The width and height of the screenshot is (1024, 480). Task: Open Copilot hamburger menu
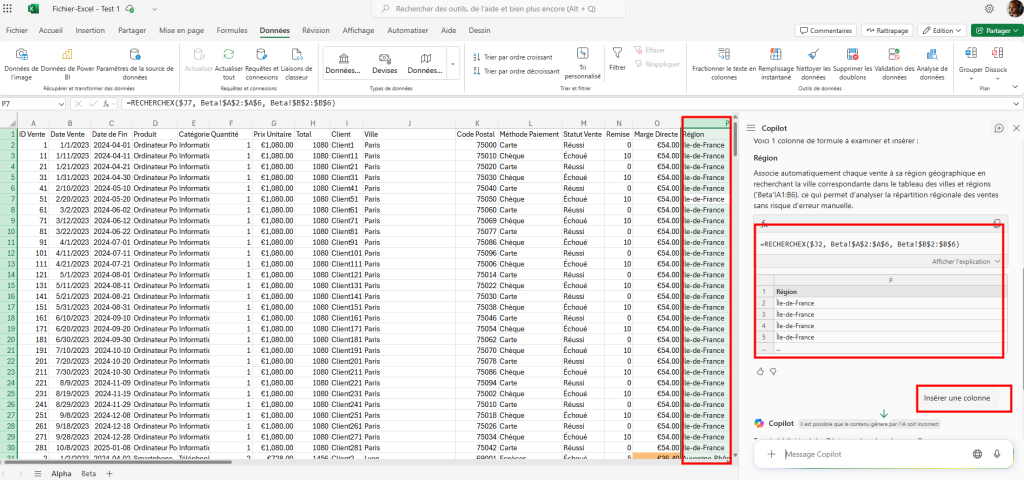coord(751,129)
